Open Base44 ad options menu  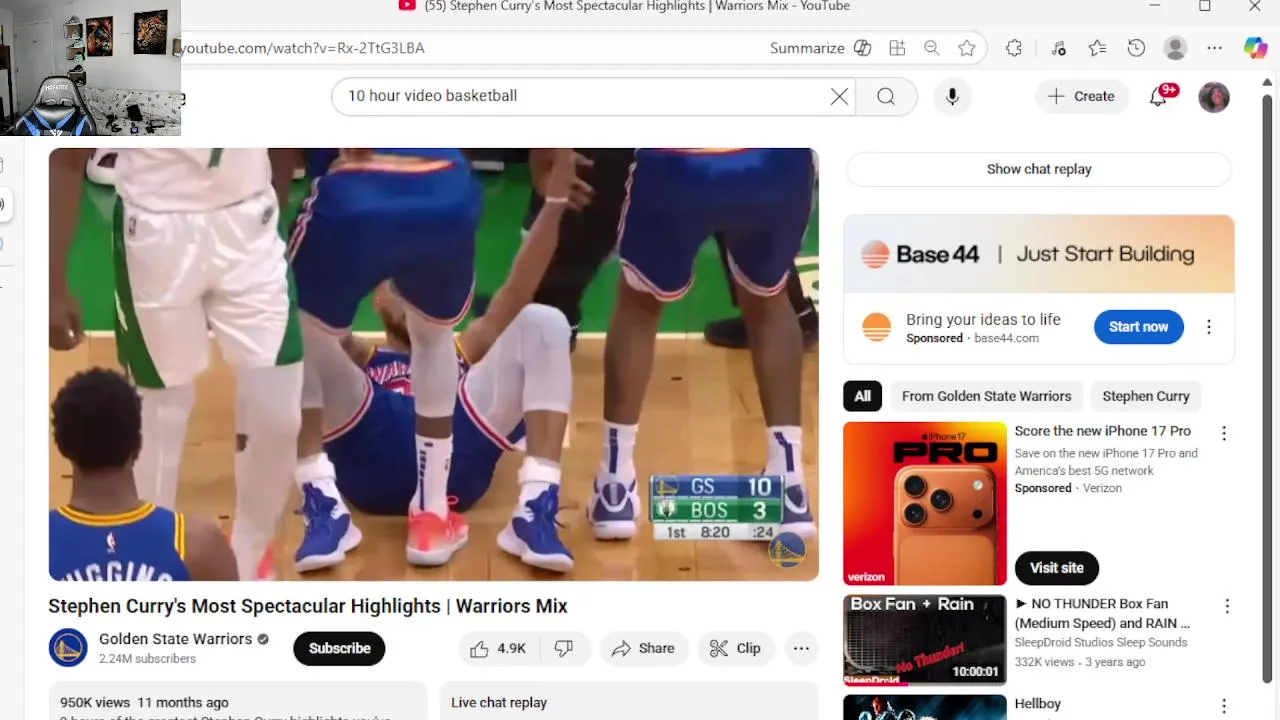pos(1209,327)
